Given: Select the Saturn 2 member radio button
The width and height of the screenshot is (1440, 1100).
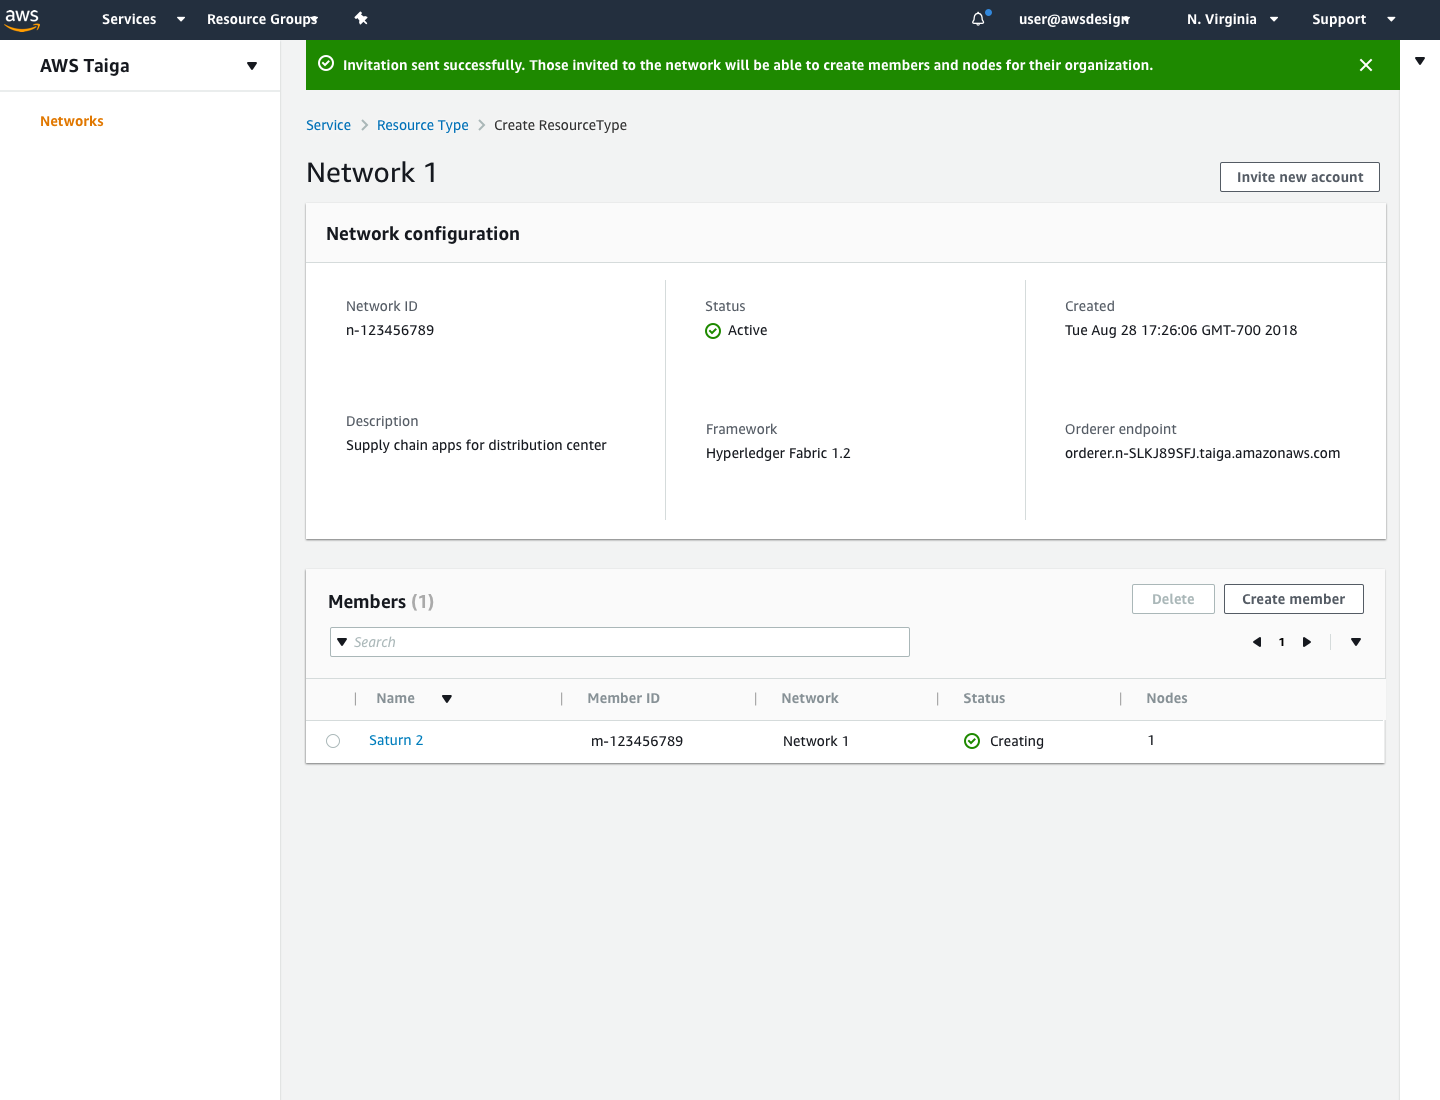Looking at the screenshot, I should coord(333,741).
